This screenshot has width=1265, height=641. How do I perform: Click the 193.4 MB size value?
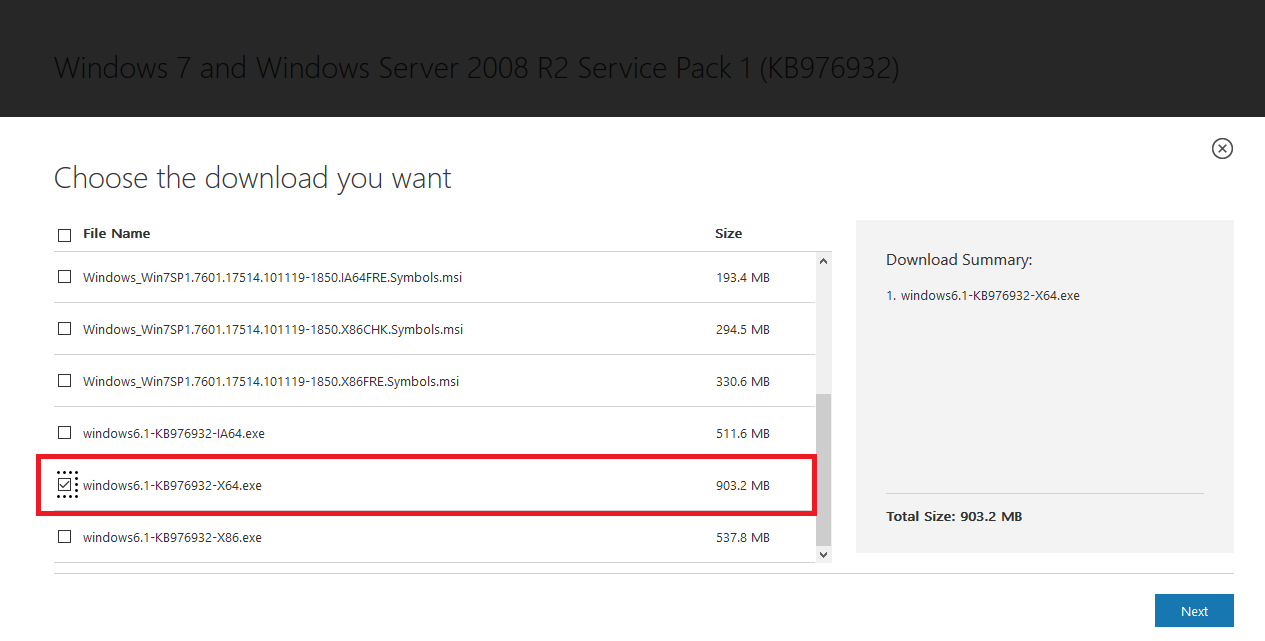coord(743,277)
